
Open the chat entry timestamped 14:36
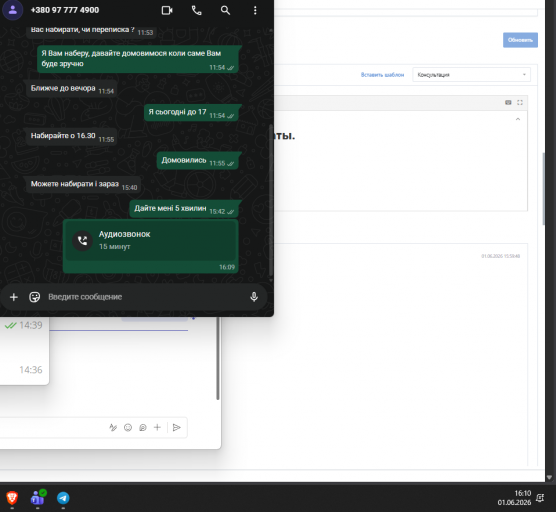click(x=24, y=370)
